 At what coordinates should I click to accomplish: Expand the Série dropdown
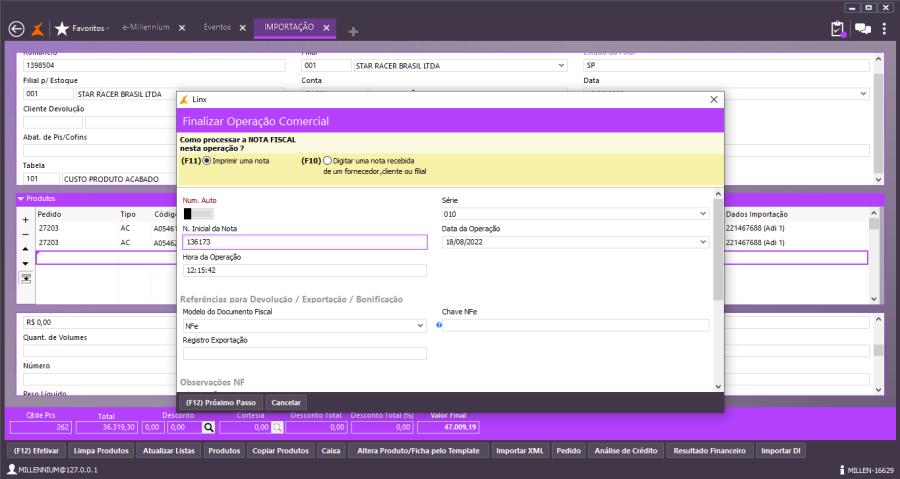click(703, 213)
